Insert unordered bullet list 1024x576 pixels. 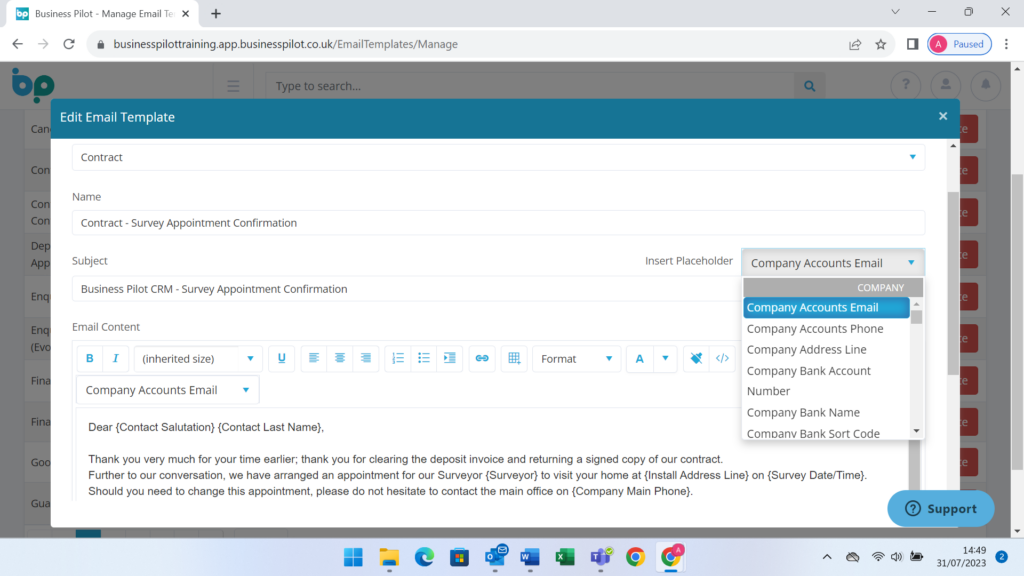click(424, 359)
